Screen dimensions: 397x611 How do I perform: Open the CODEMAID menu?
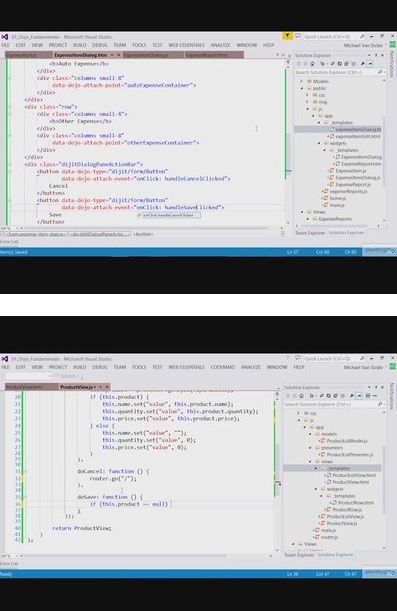pyautogui.click(x=222, y=367)
